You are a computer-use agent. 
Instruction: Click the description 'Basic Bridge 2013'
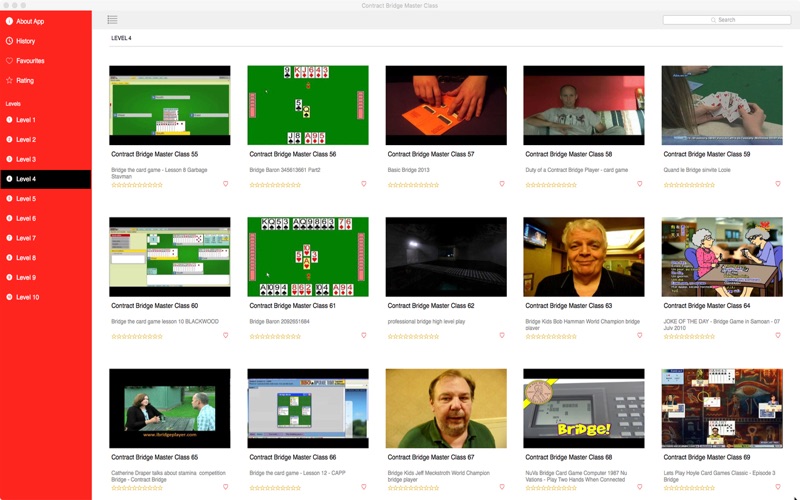tap(409, 170)
